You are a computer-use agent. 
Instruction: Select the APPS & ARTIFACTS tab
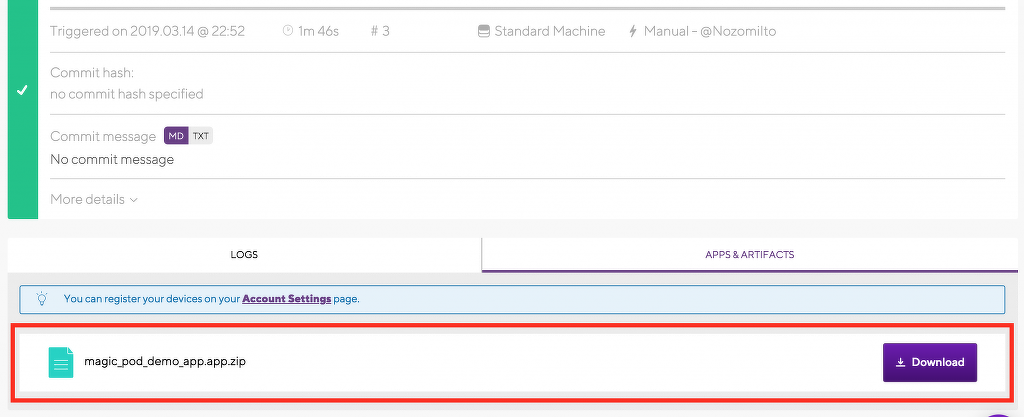click(749, 255)
